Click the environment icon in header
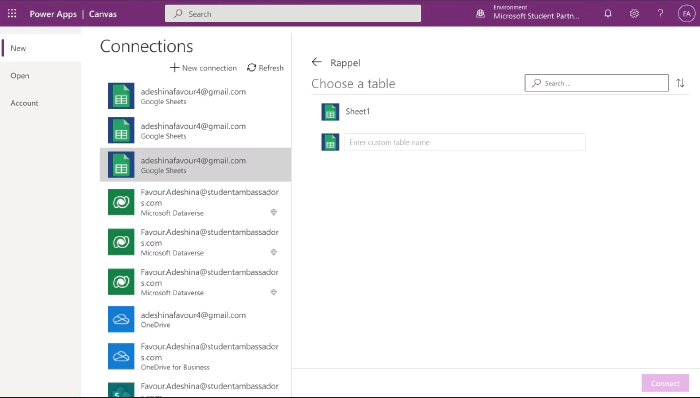The height and width of the screenshot is (398, 700). (x=480, y=13)
